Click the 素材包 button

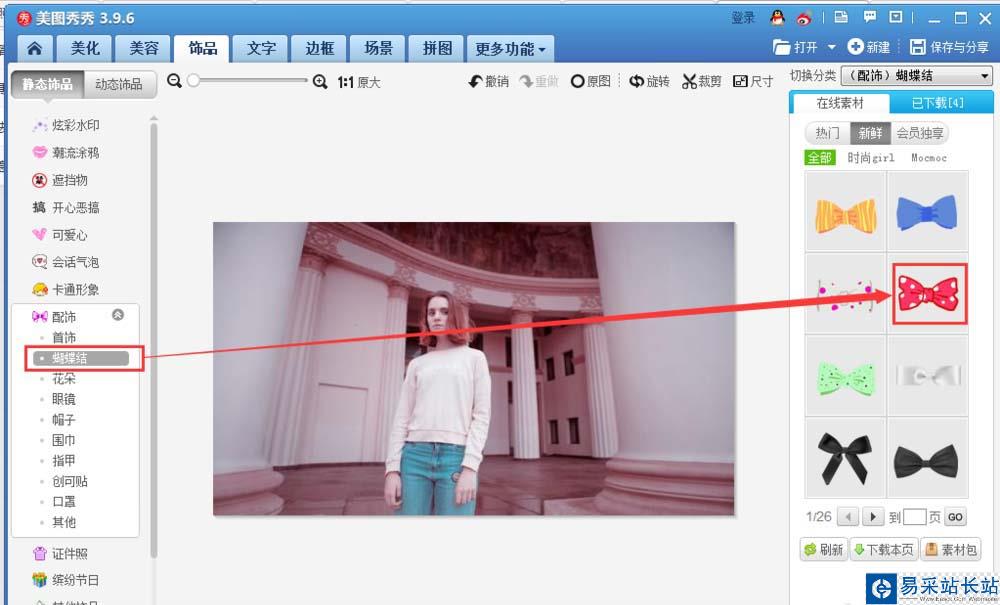coord(951,550)
